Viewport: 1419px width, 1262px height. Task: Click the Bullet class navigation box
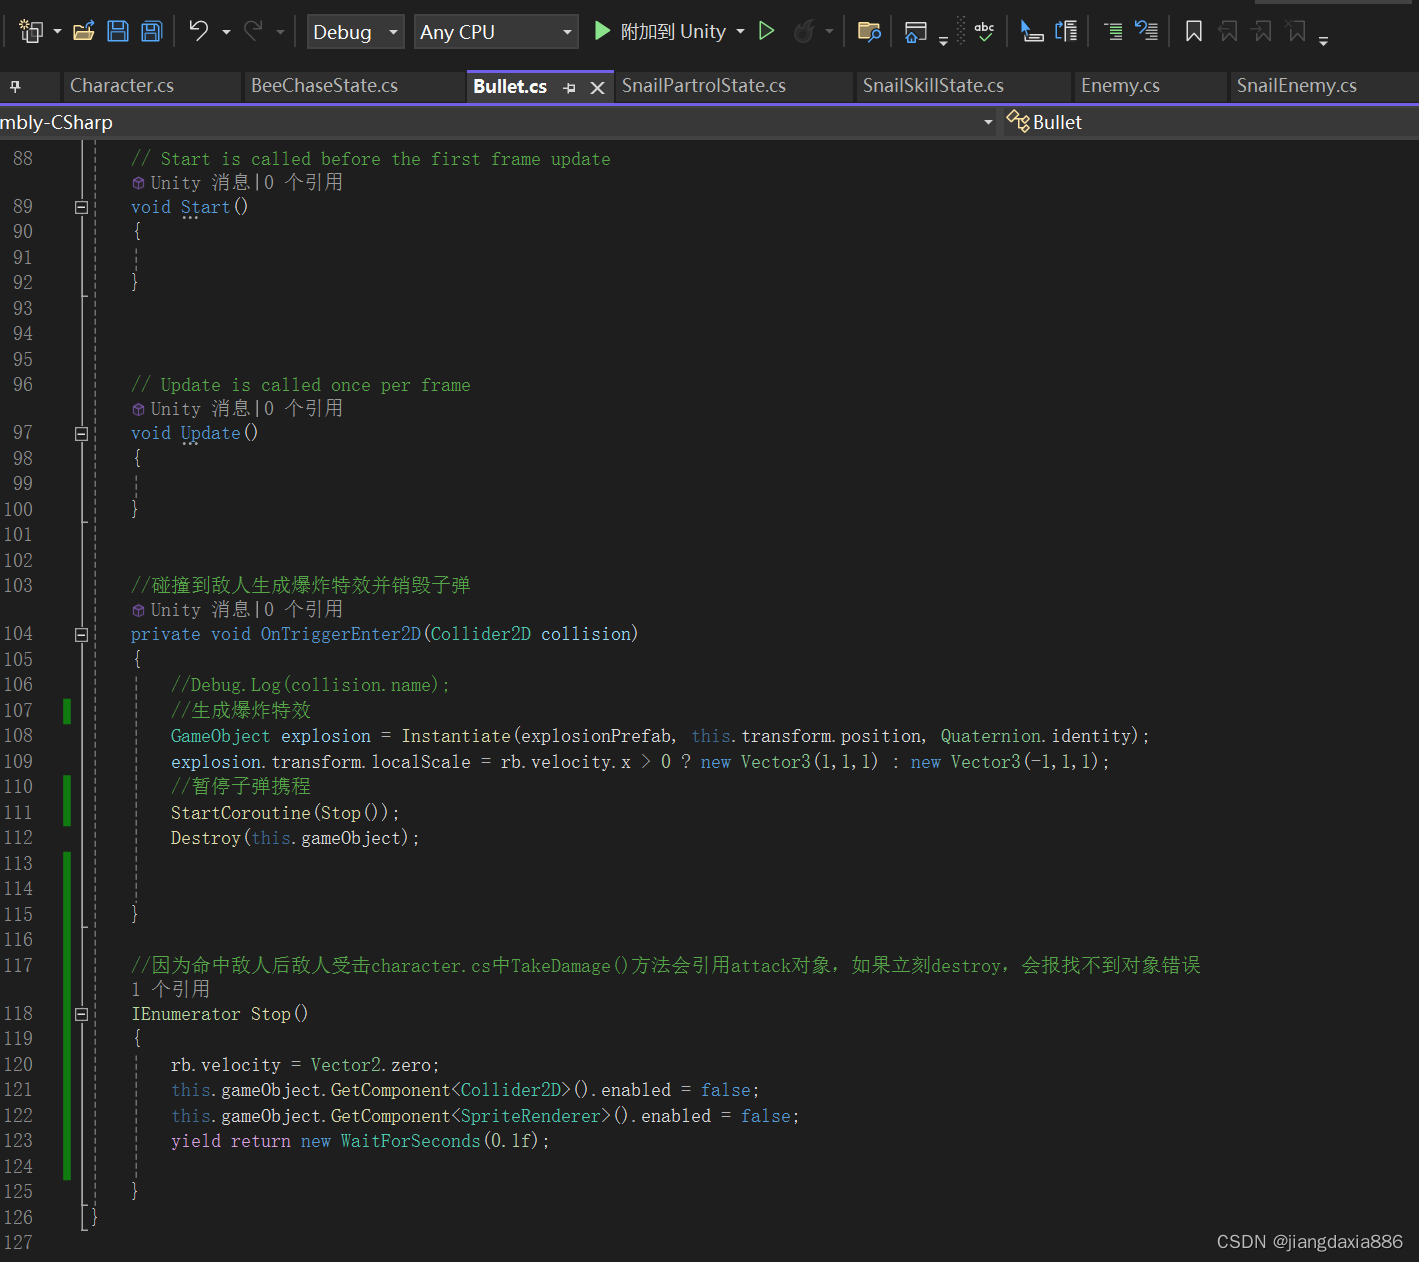pyautogui.click(x=1210, y=122)
